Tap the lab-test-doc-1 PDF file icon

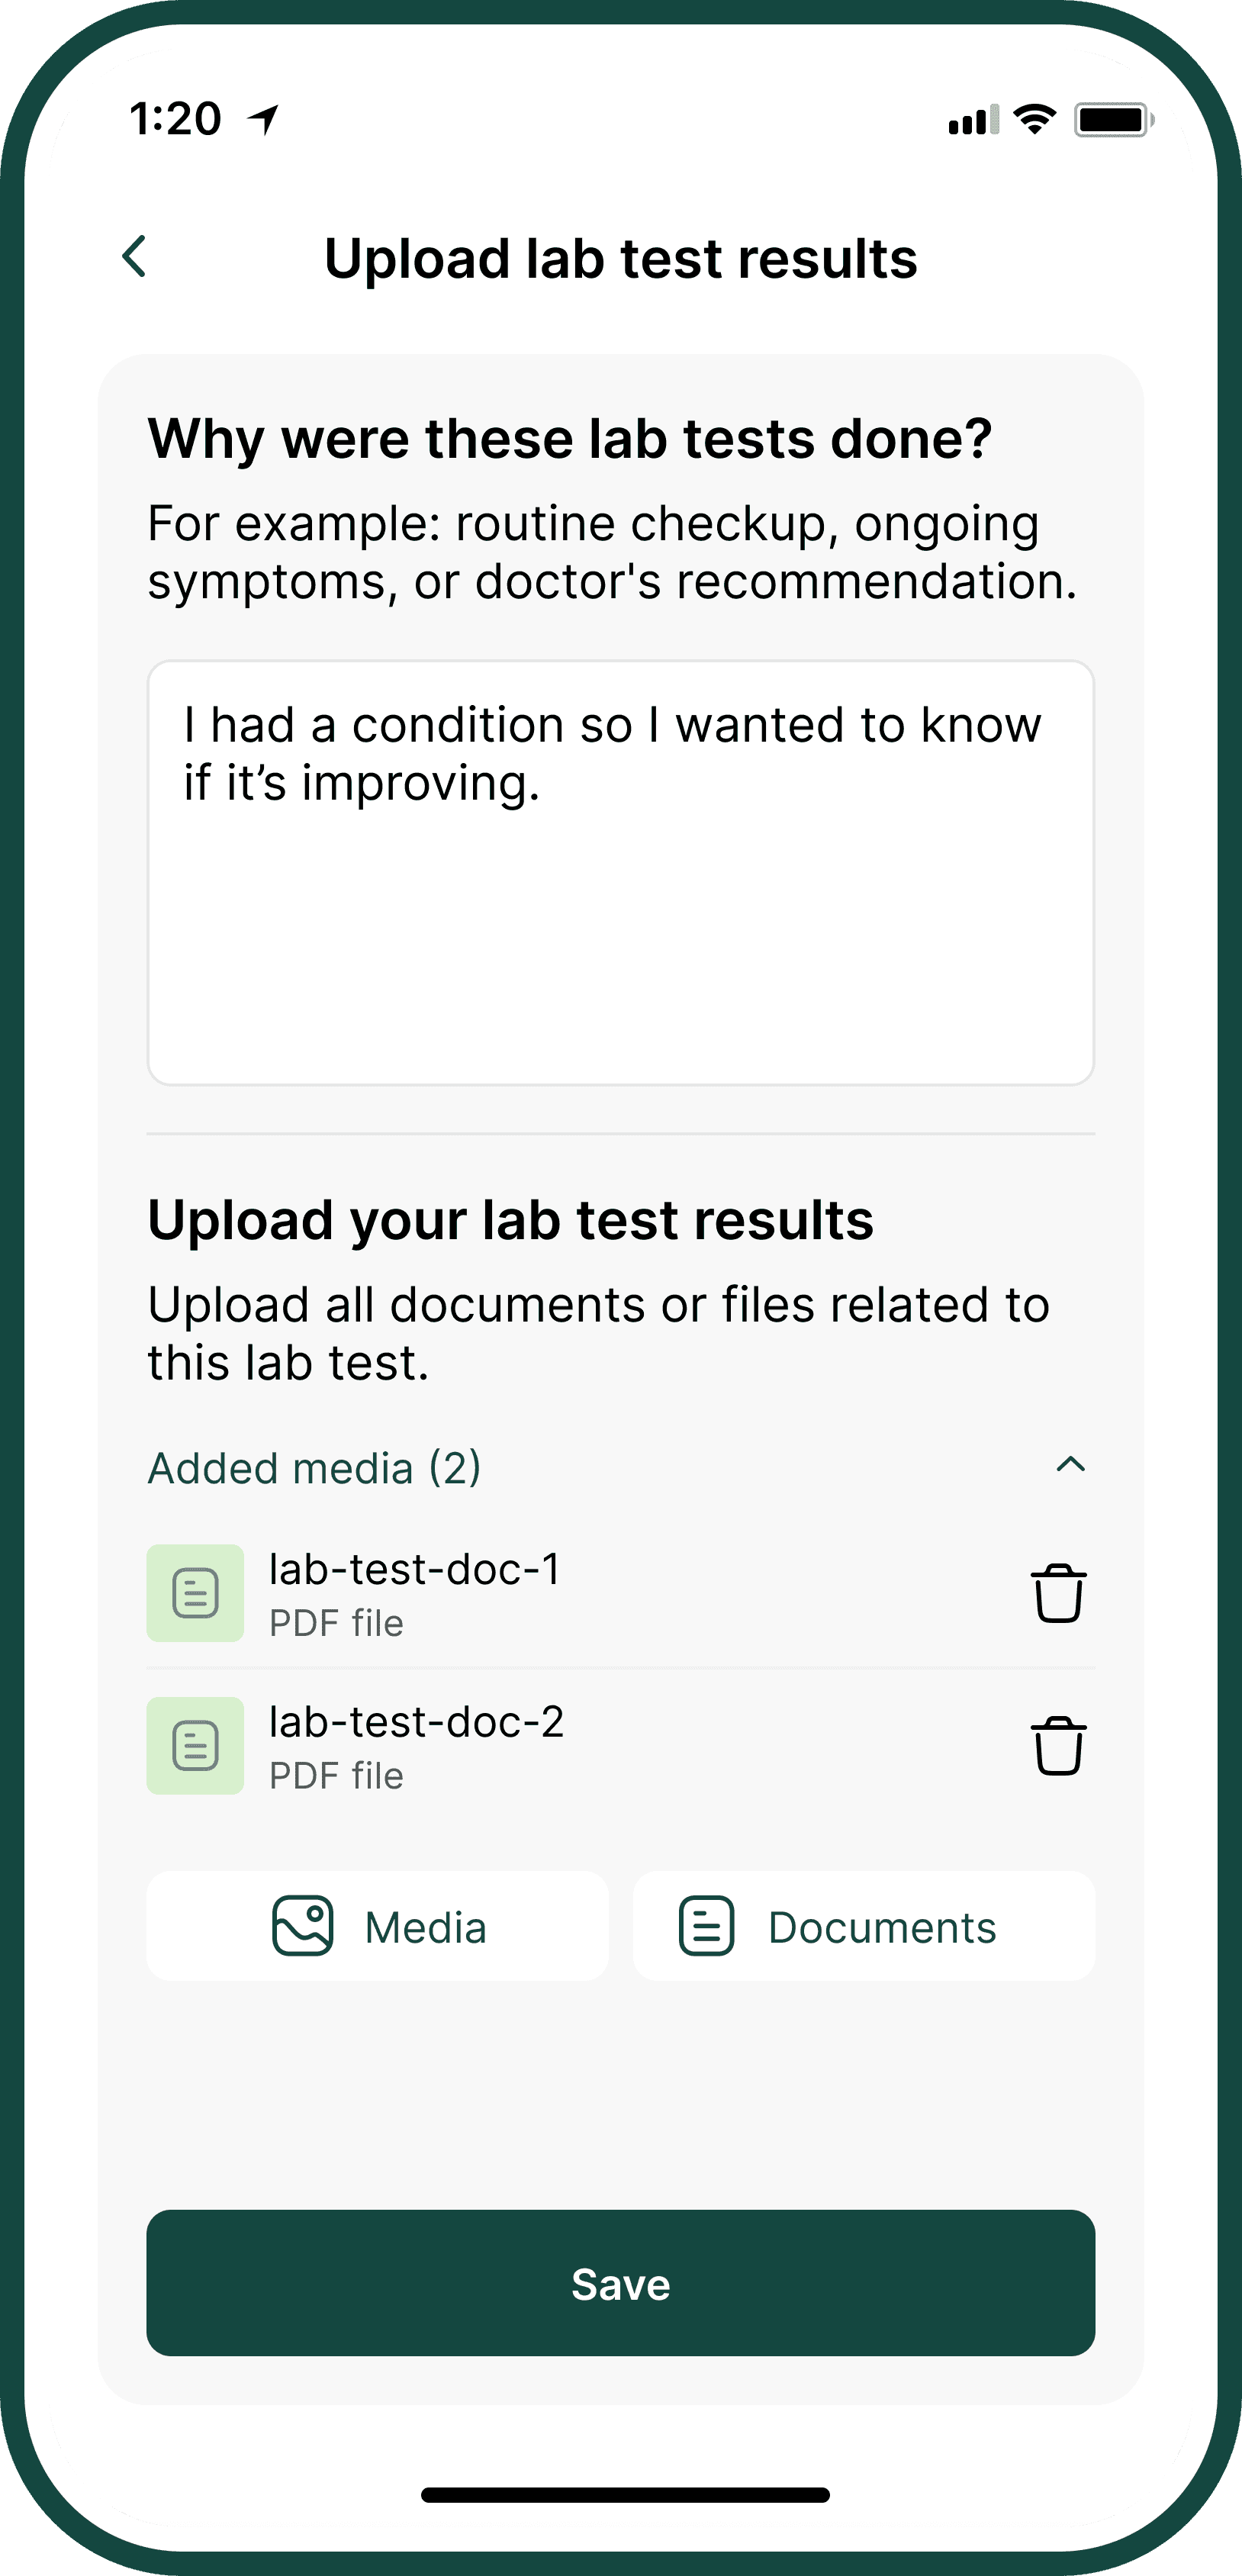coord(195,1592)
